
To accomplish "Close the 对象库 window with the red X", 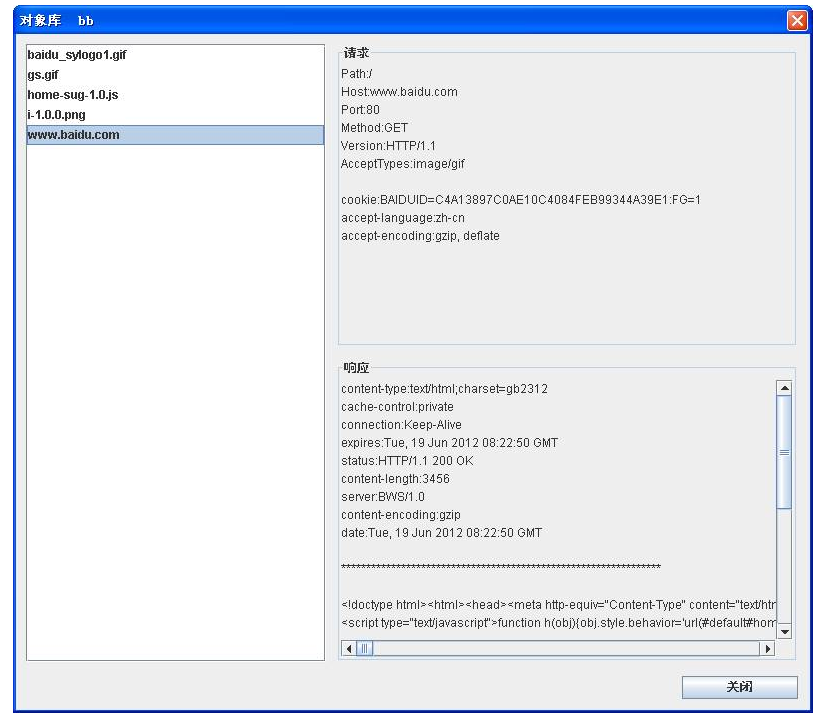I will [796, 21].
